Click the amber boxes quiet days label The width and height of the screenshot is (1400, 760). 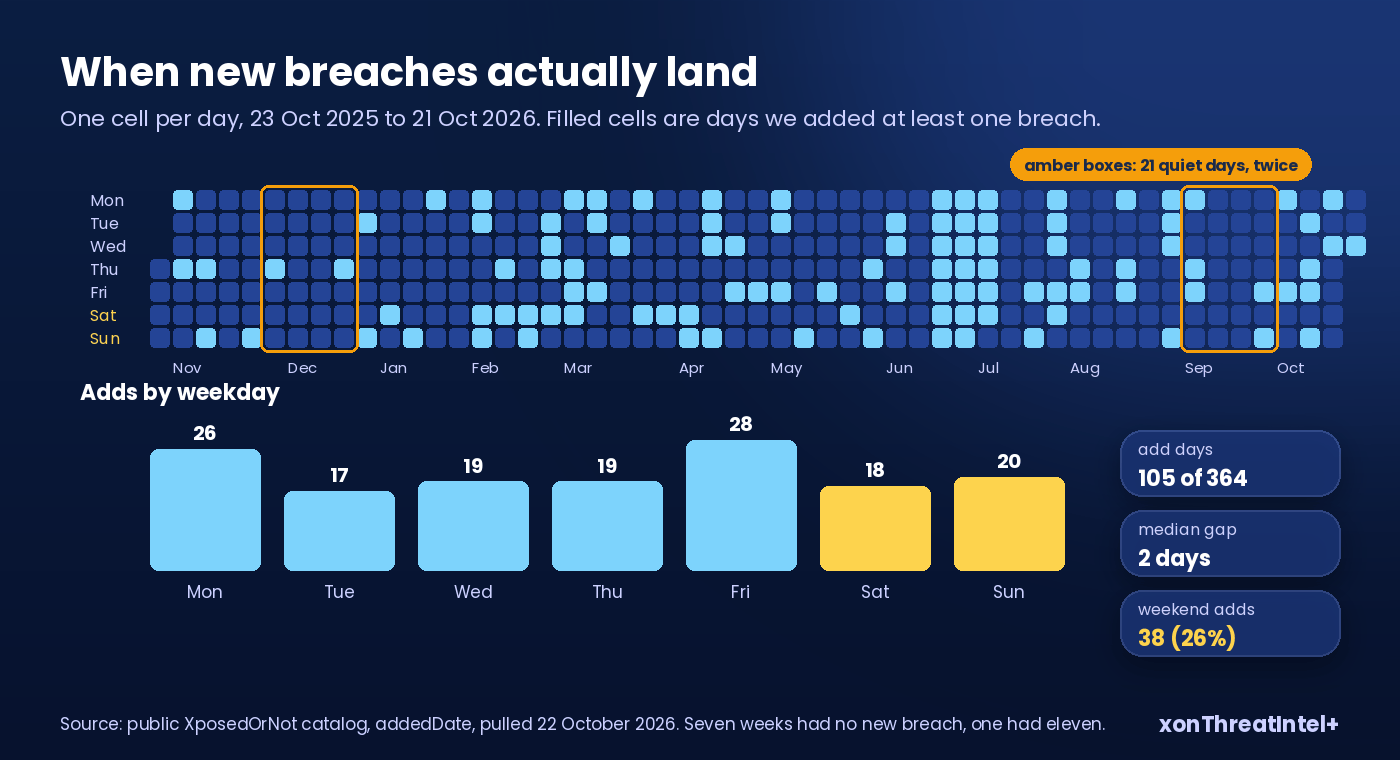1161,165
